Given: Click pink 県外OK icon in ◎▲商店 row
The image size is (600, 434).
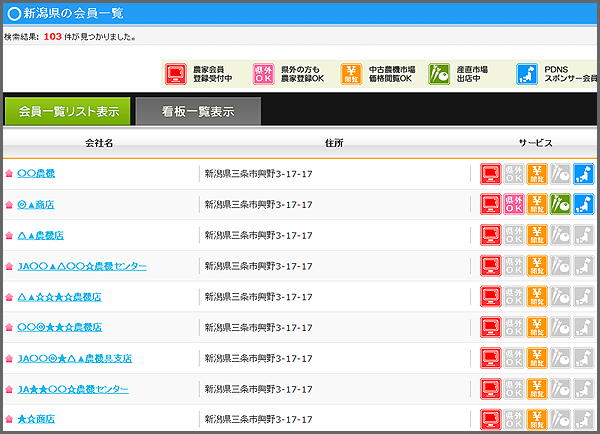Looking at the screenshot, I should pos(514,204).
